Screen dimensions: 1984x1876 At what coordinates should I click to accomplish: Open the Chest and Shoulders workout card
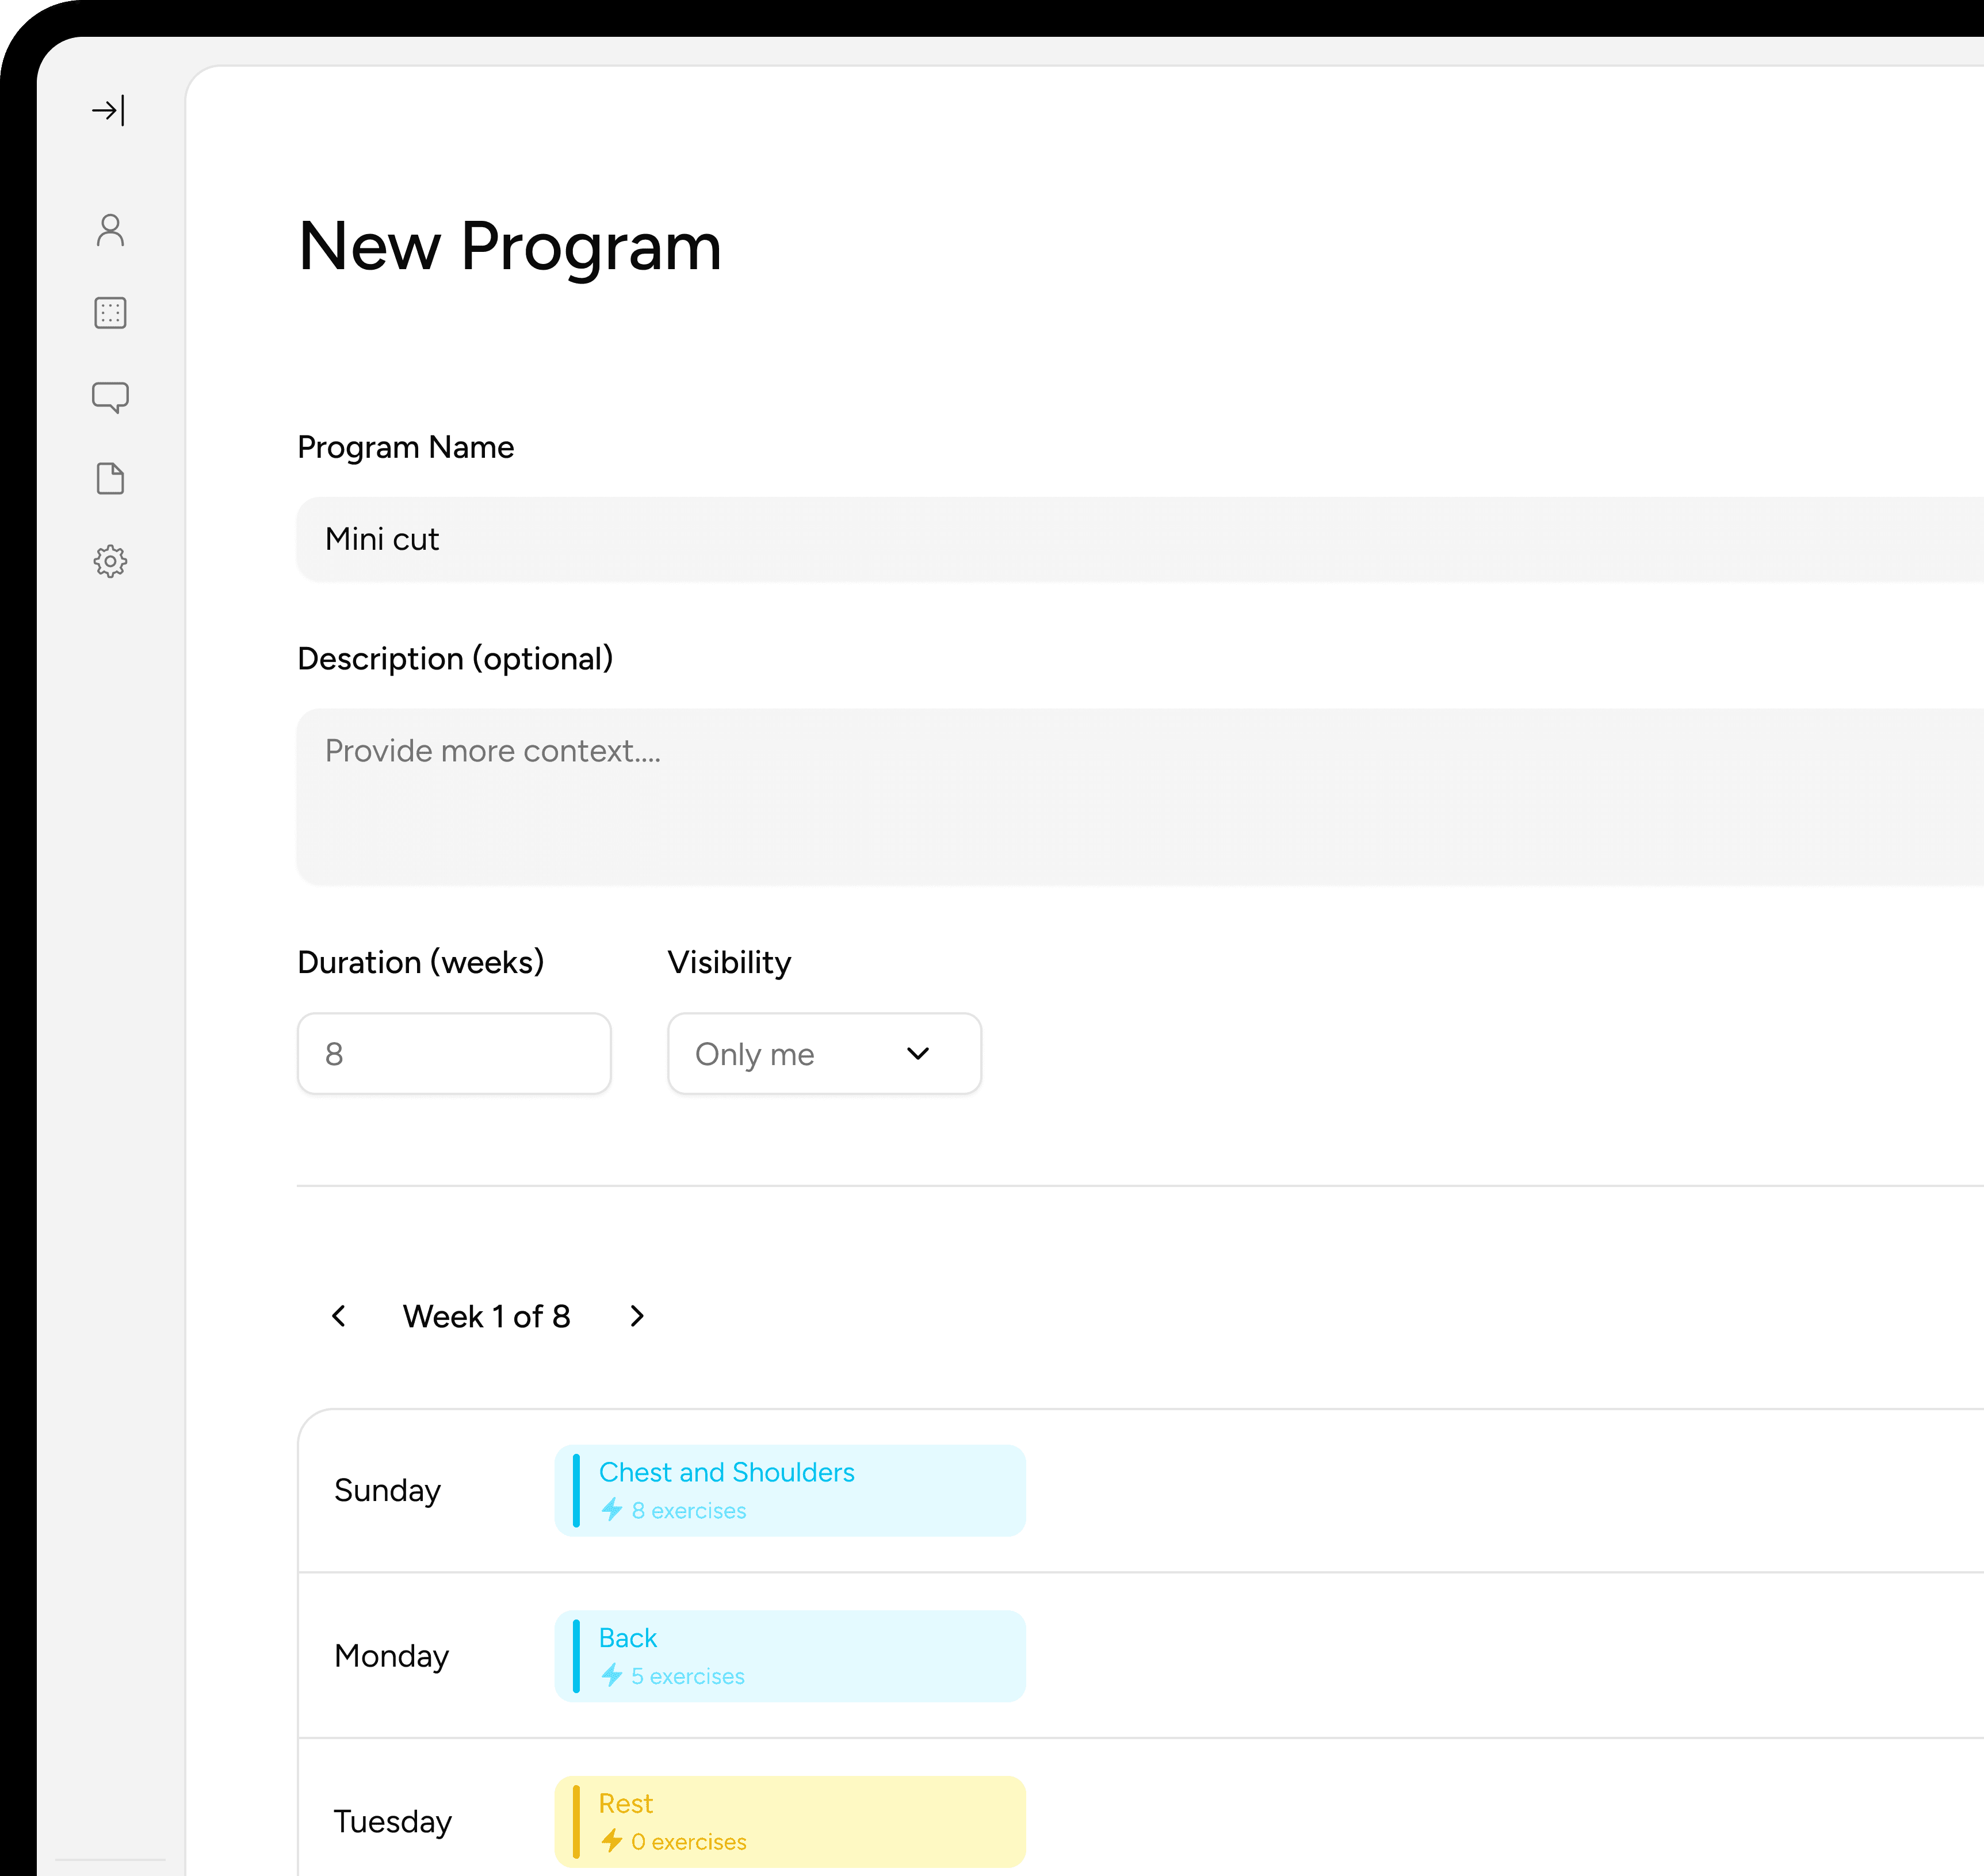(790, 1490)
